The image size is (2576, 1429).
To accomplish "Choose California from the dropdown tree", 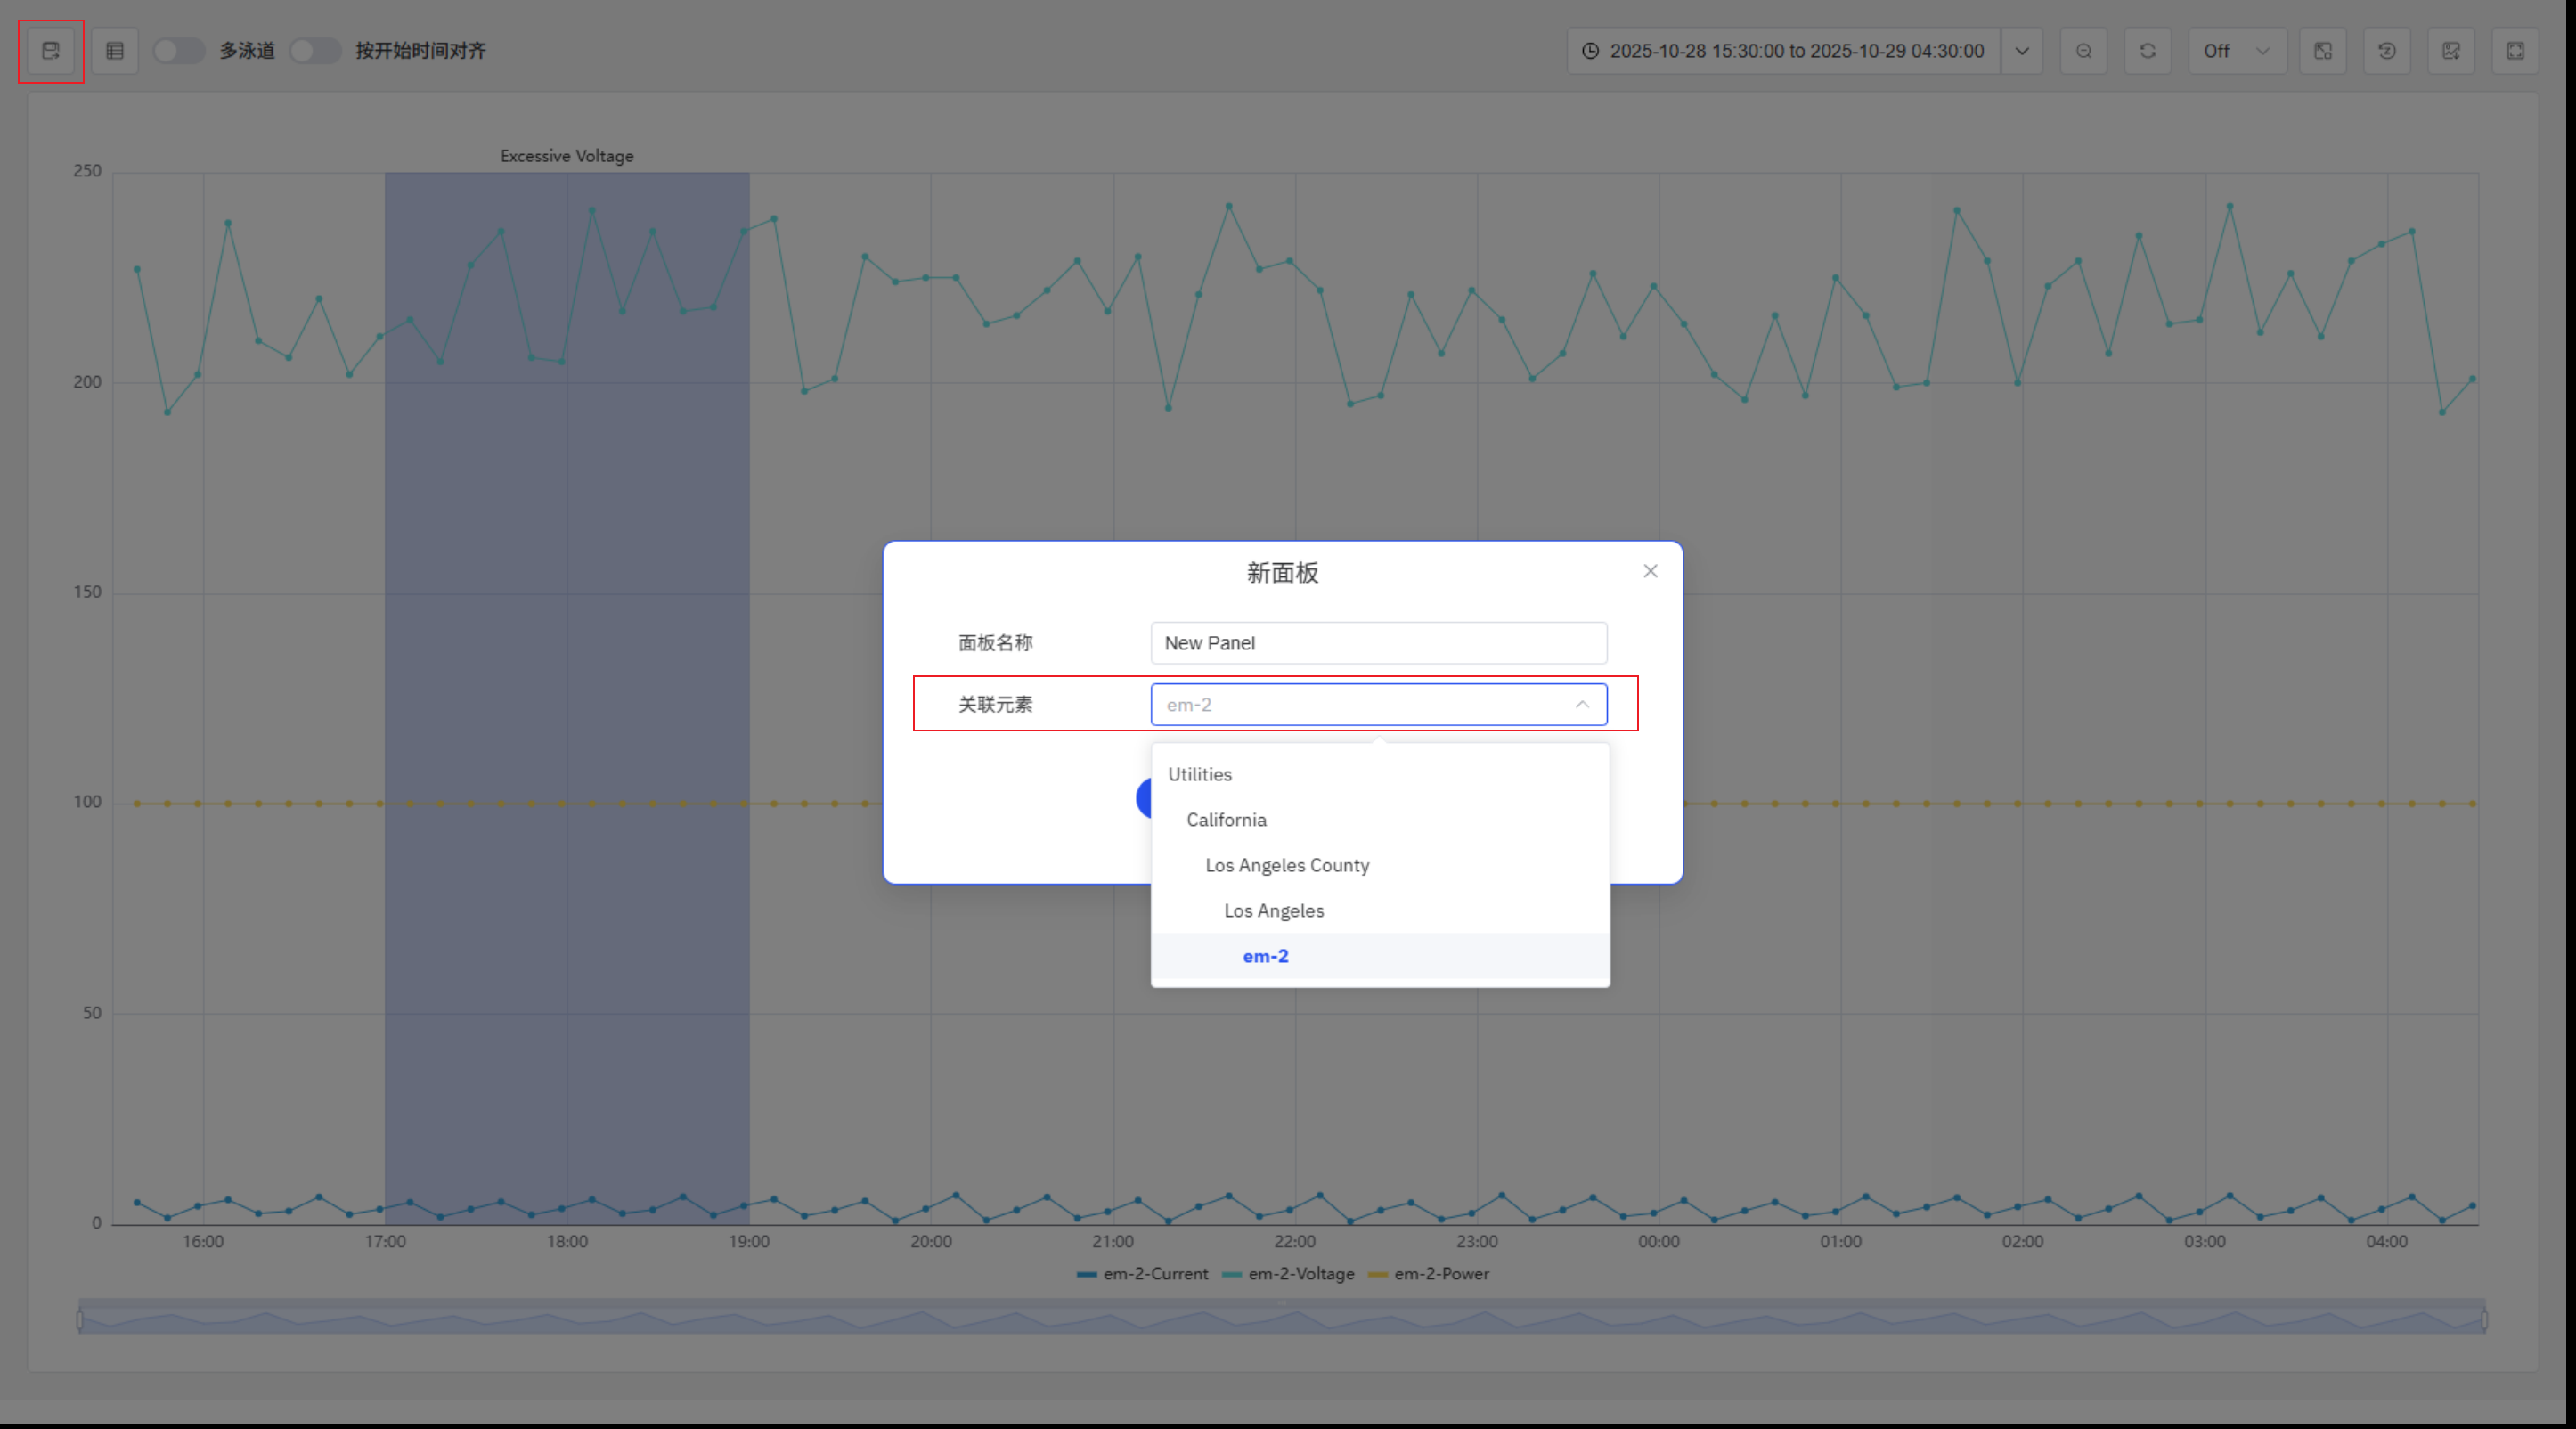I will 1226,820.
